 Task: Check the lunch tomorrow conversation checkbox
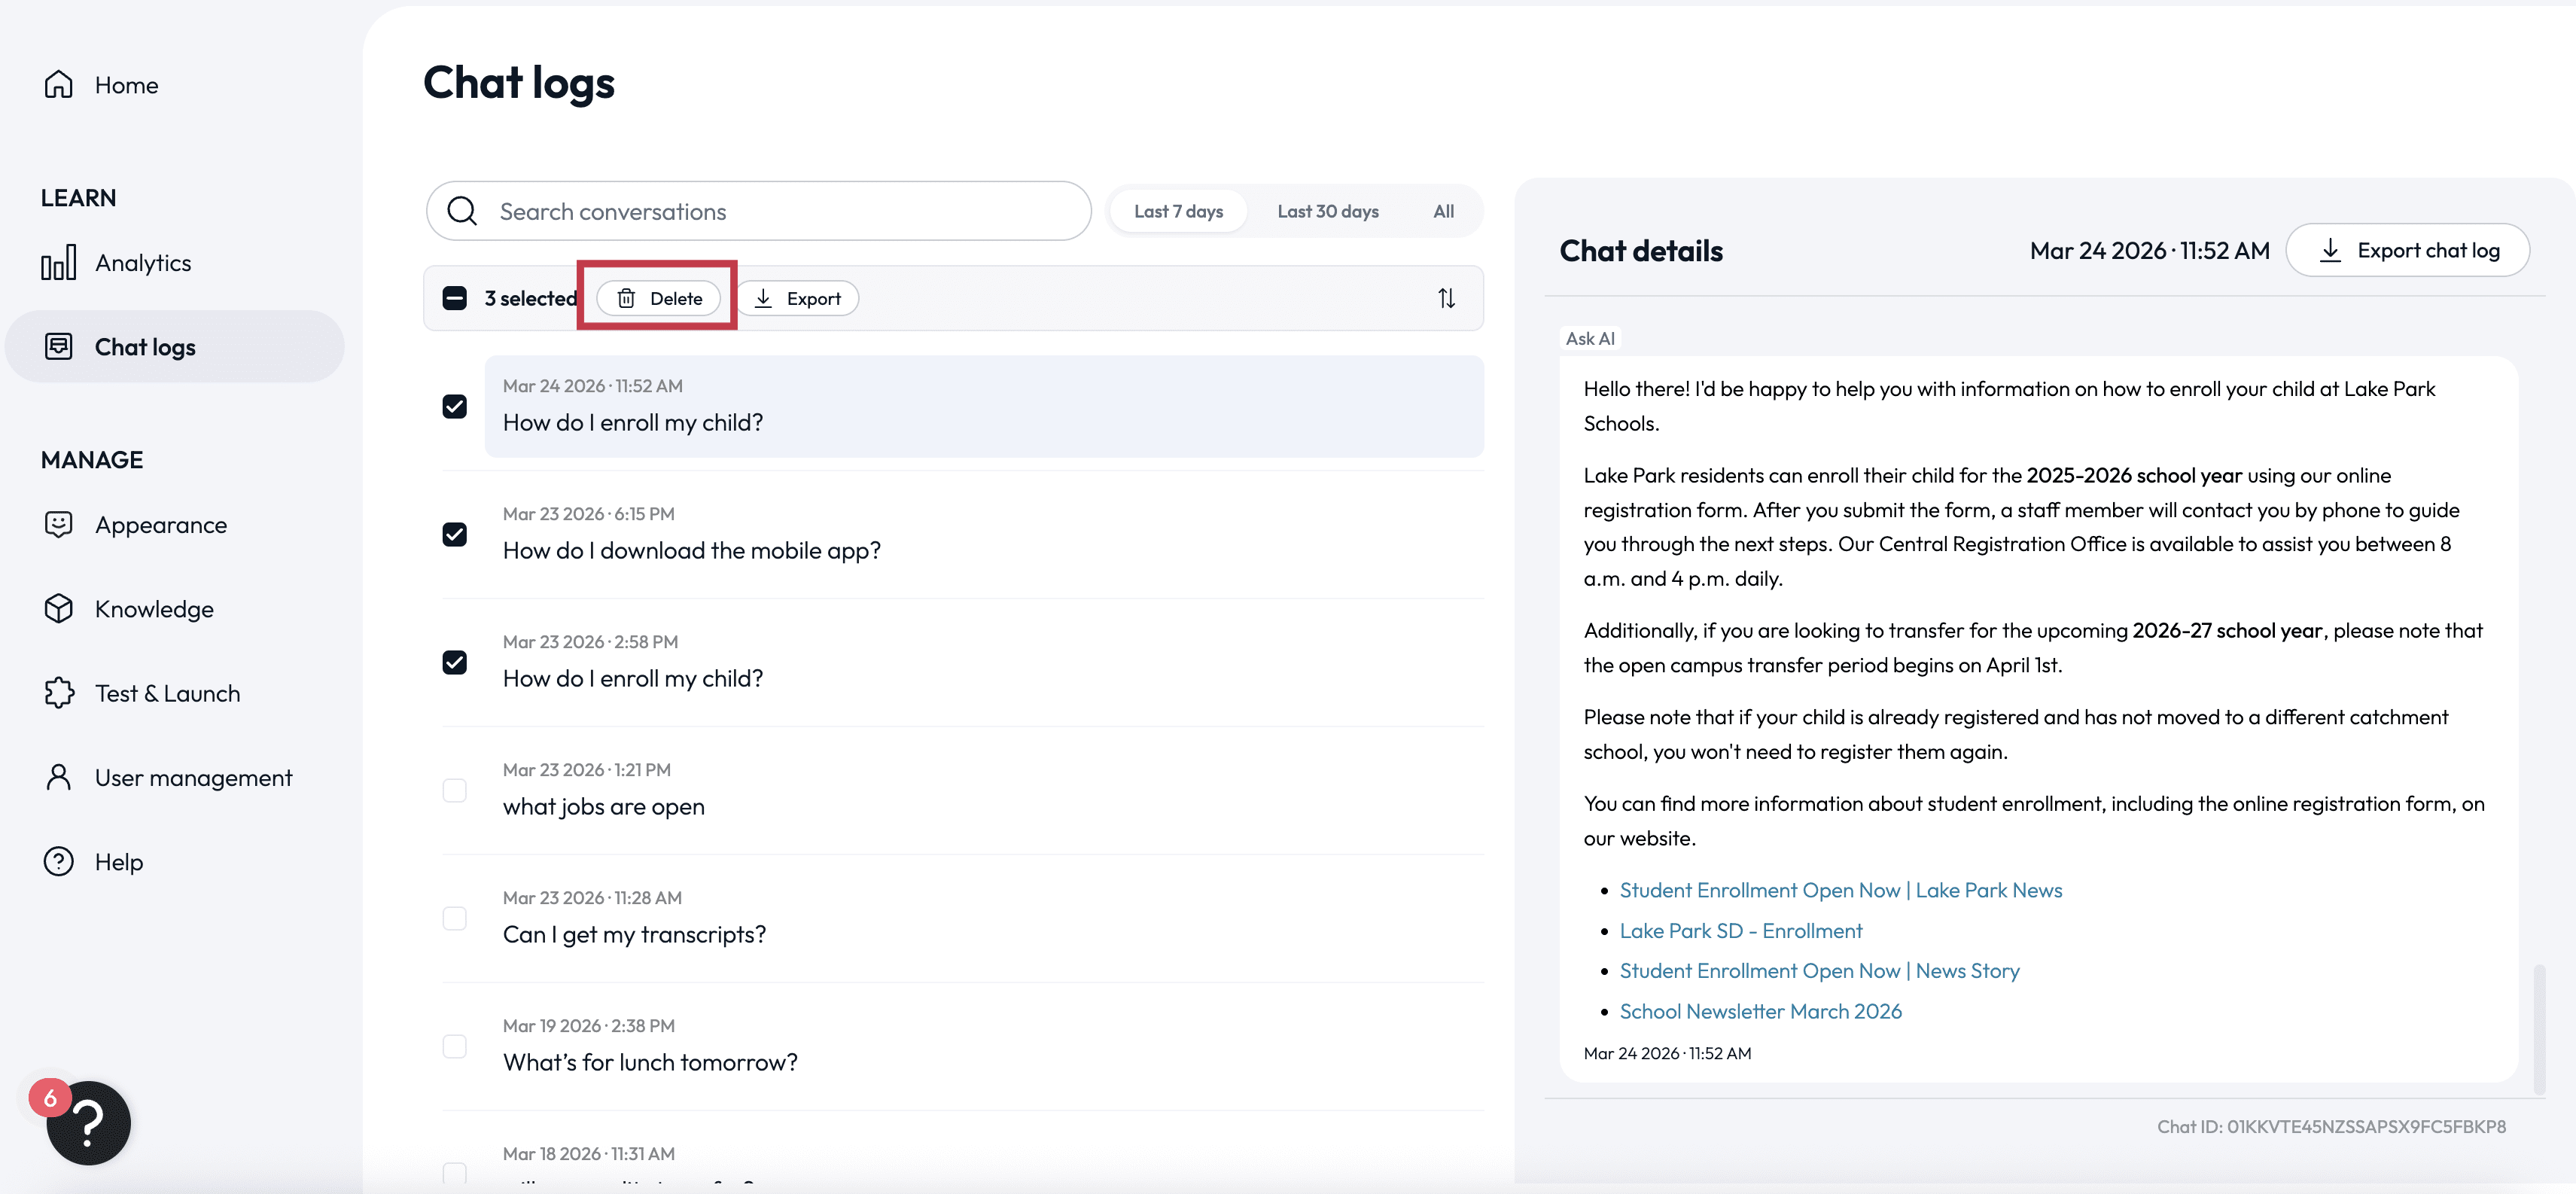(454, 1046)
